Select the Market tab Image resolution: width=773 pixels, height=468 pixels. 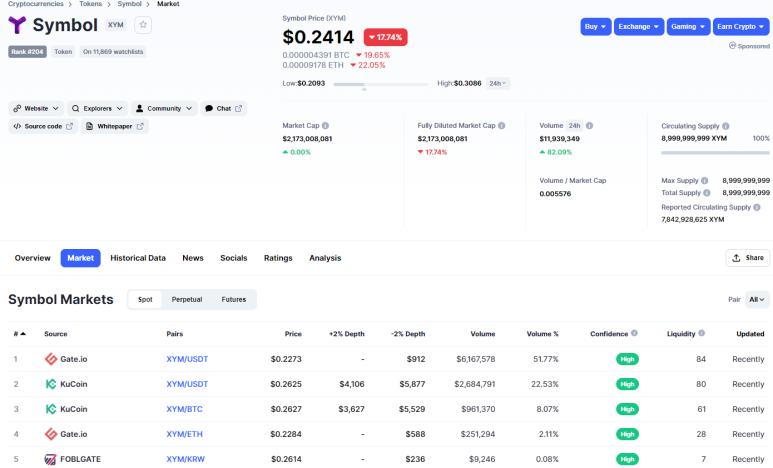coord(80,258)
